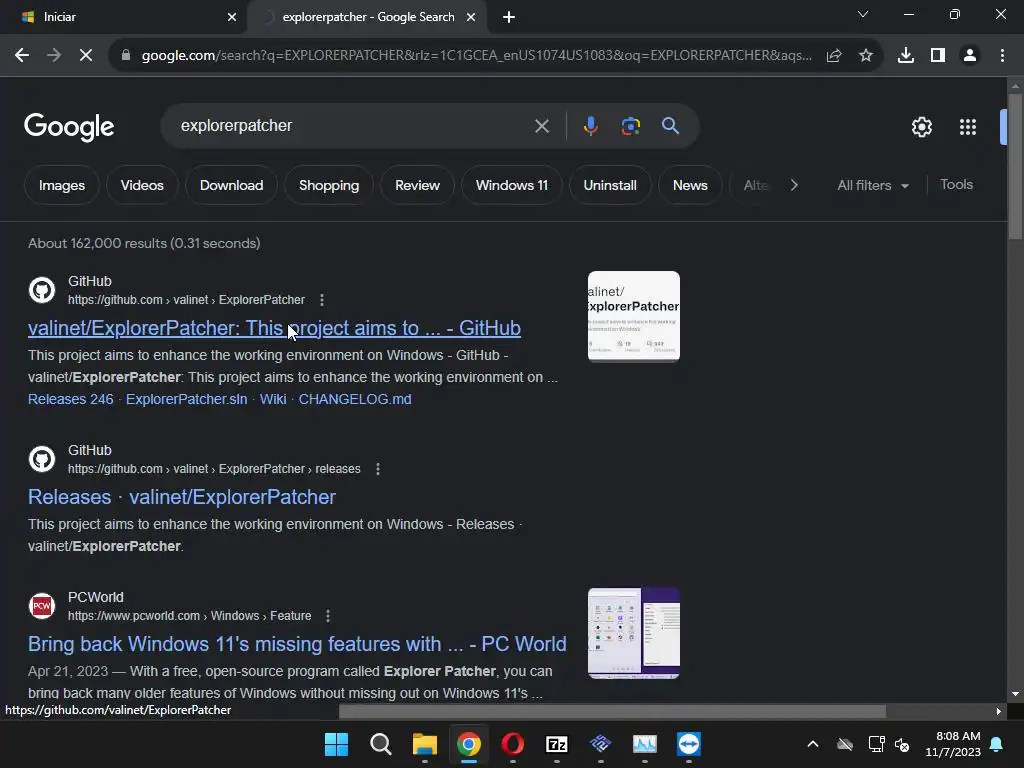Switch to News results
This screenshot has width=1024, height=768.
pyautogui.click(x=690, y=185)
